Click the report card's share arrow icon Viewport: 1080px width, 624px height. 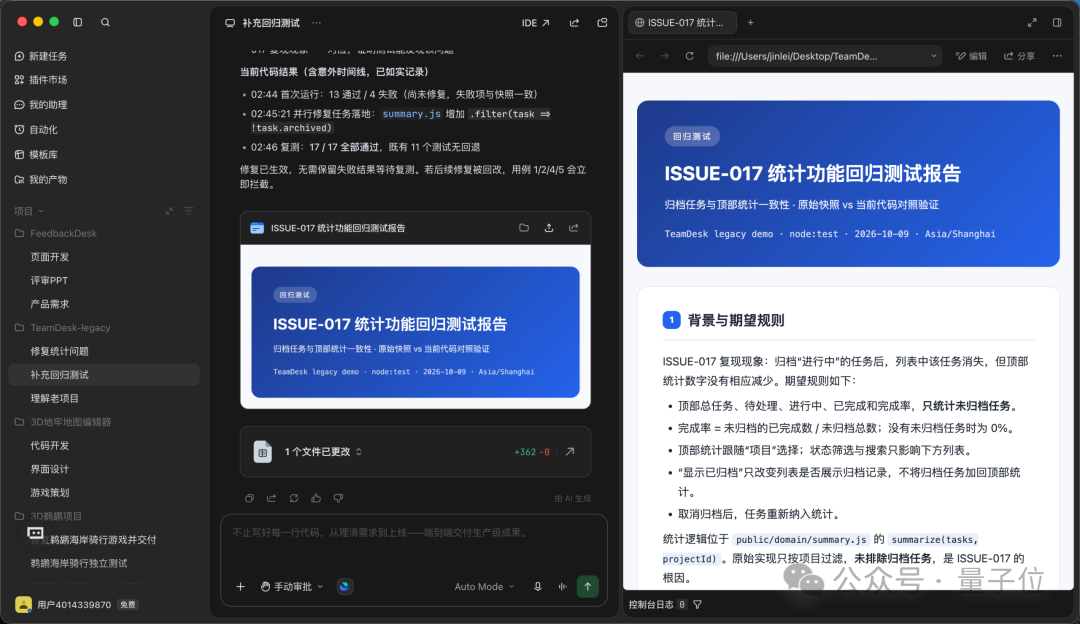[x=574, y=228]
